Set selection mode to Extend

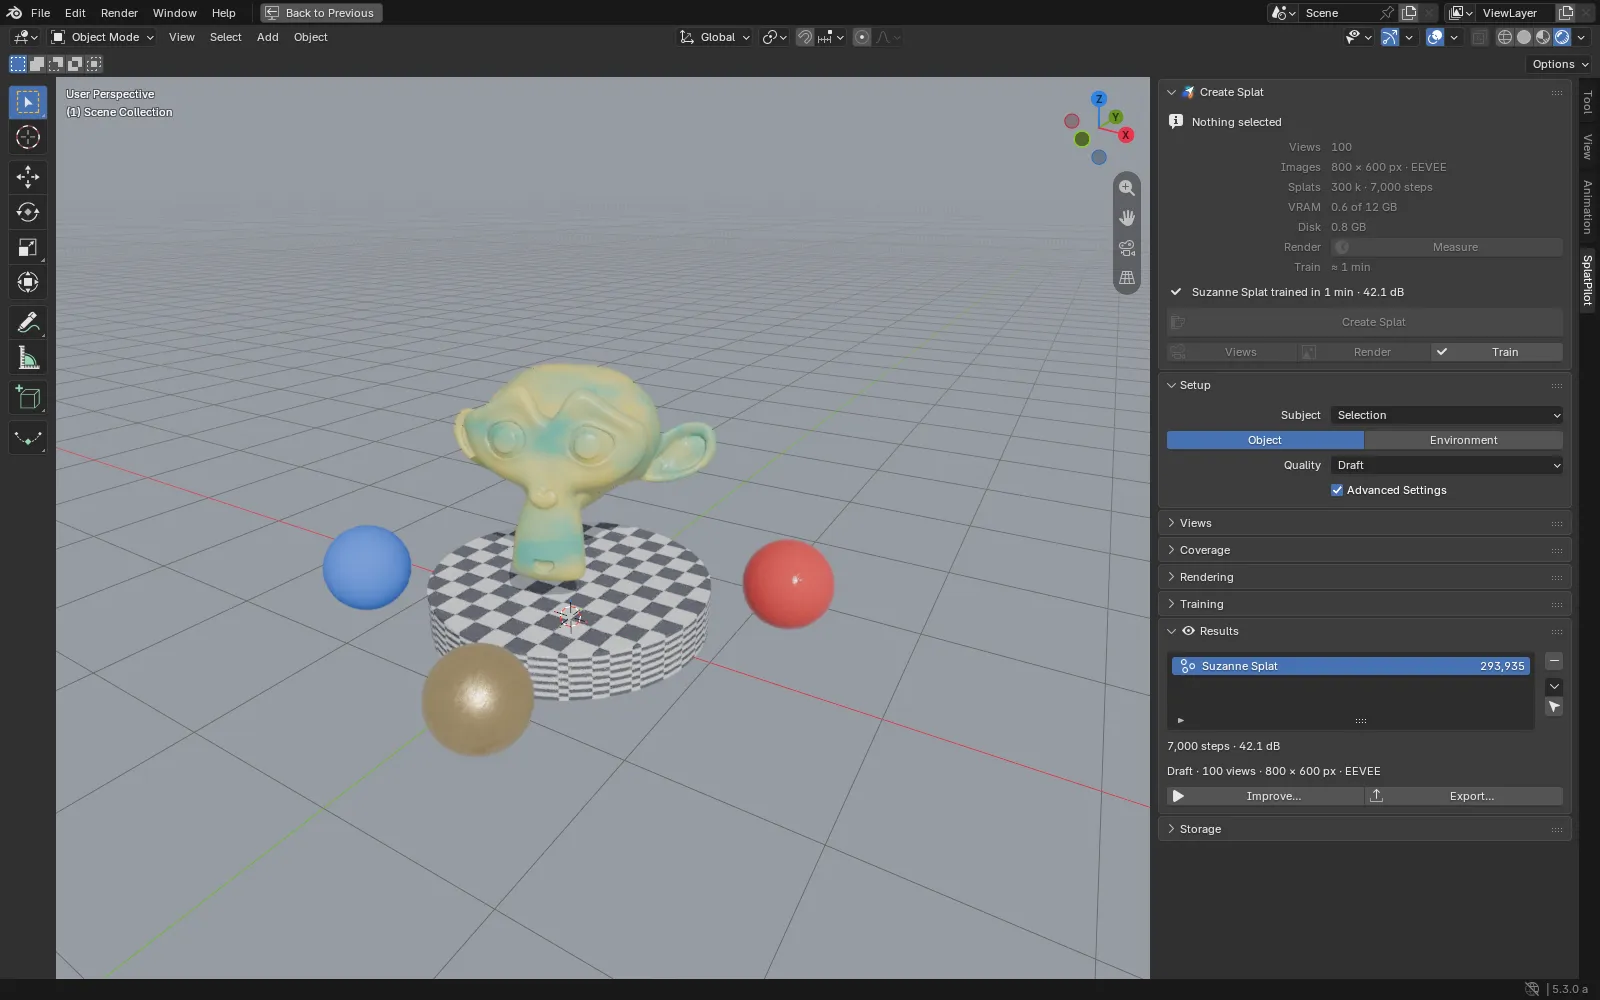click(x=37, y=64)
